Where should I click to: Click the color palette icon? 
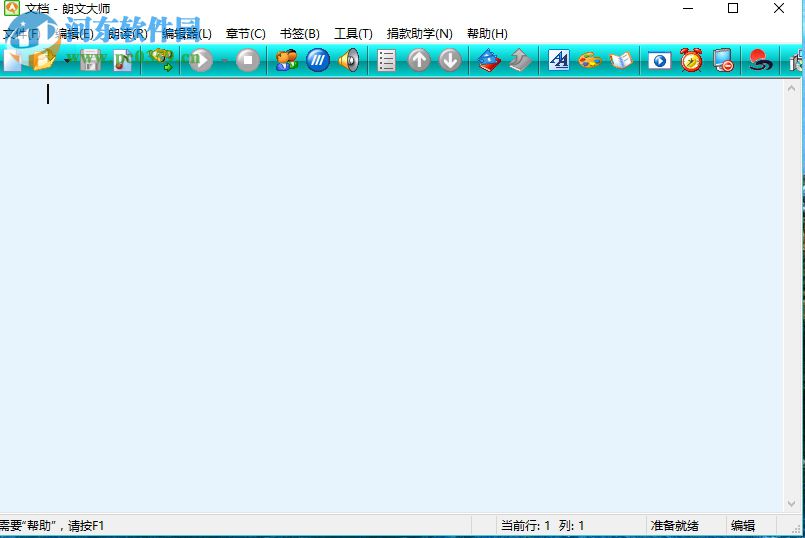590,61
